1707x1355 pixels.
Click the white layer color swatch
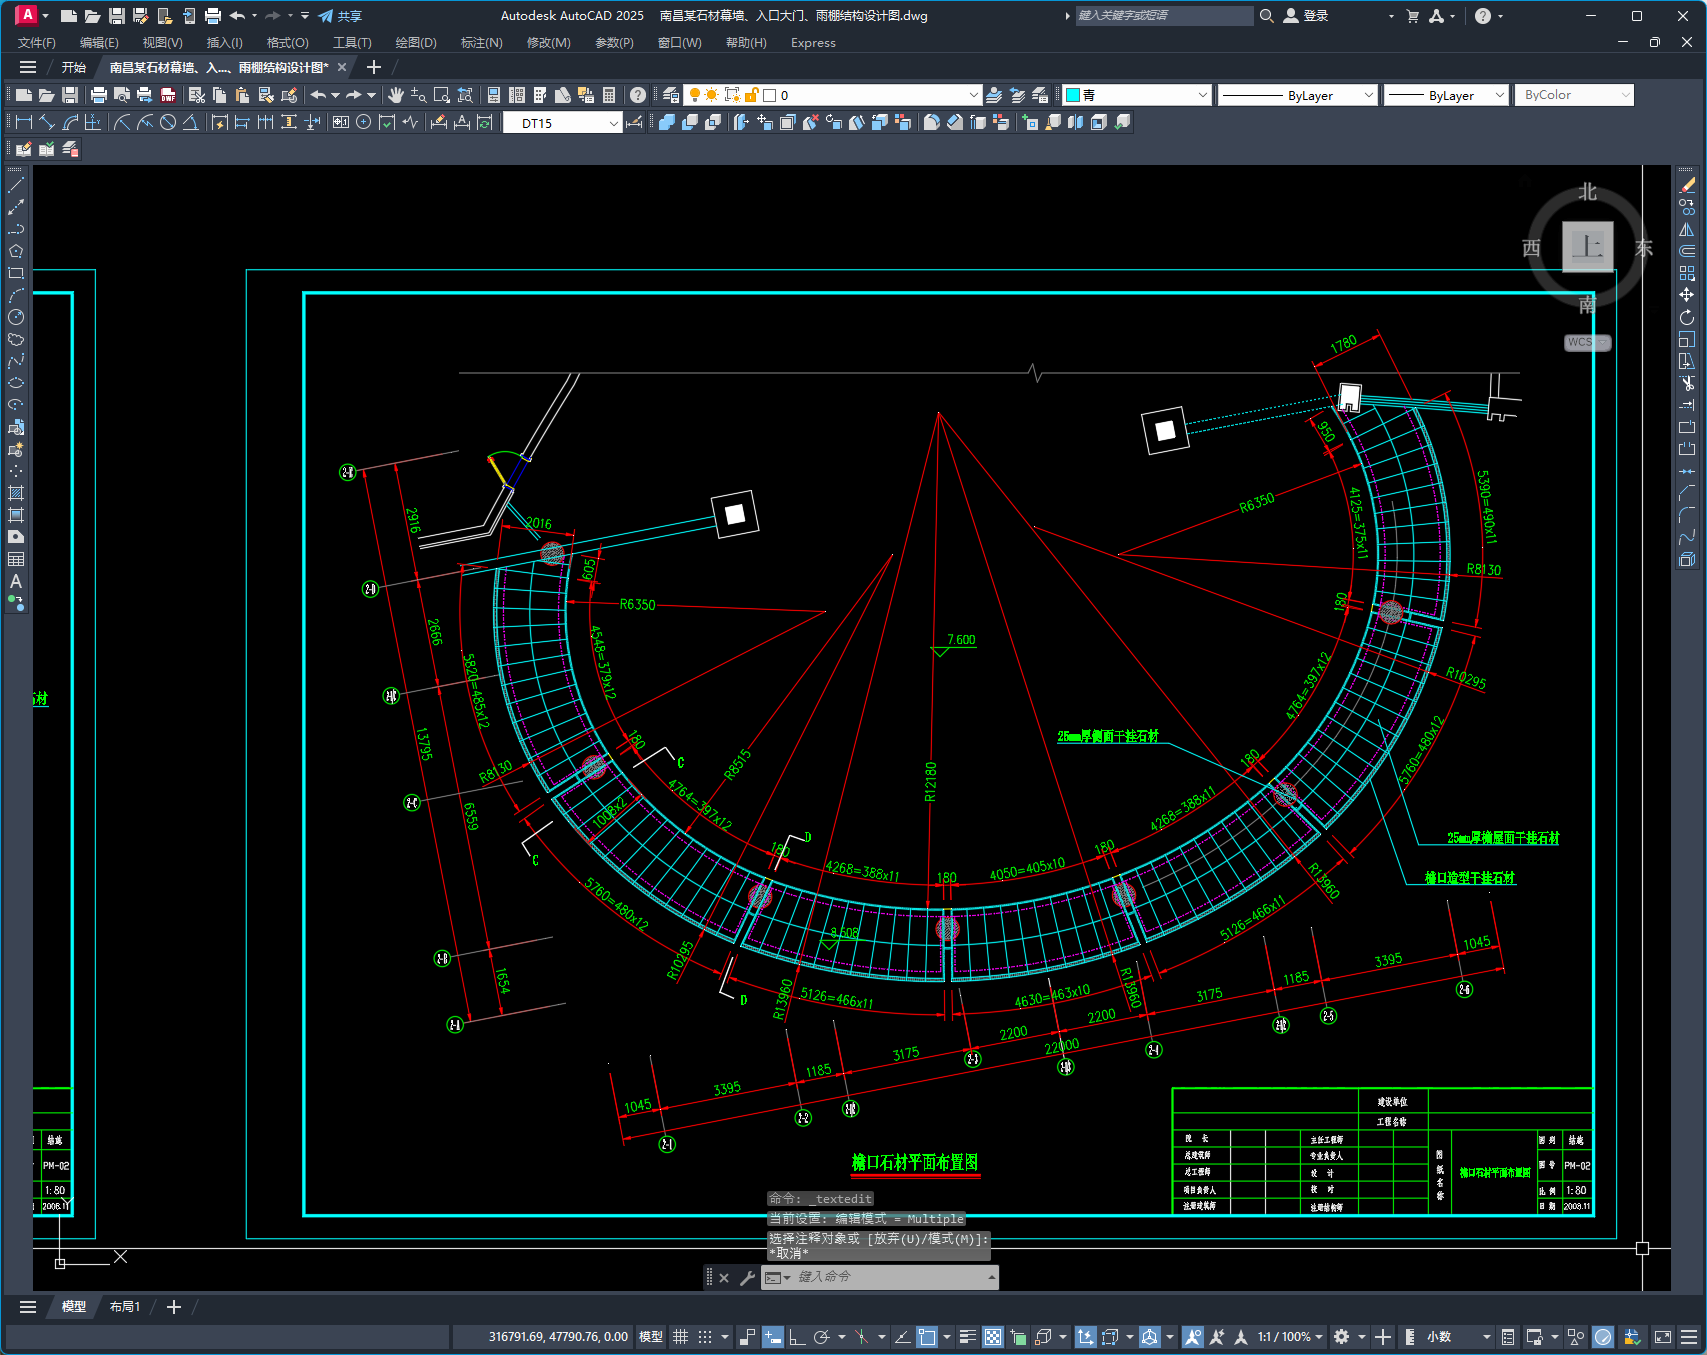click(x=770, y=95)
